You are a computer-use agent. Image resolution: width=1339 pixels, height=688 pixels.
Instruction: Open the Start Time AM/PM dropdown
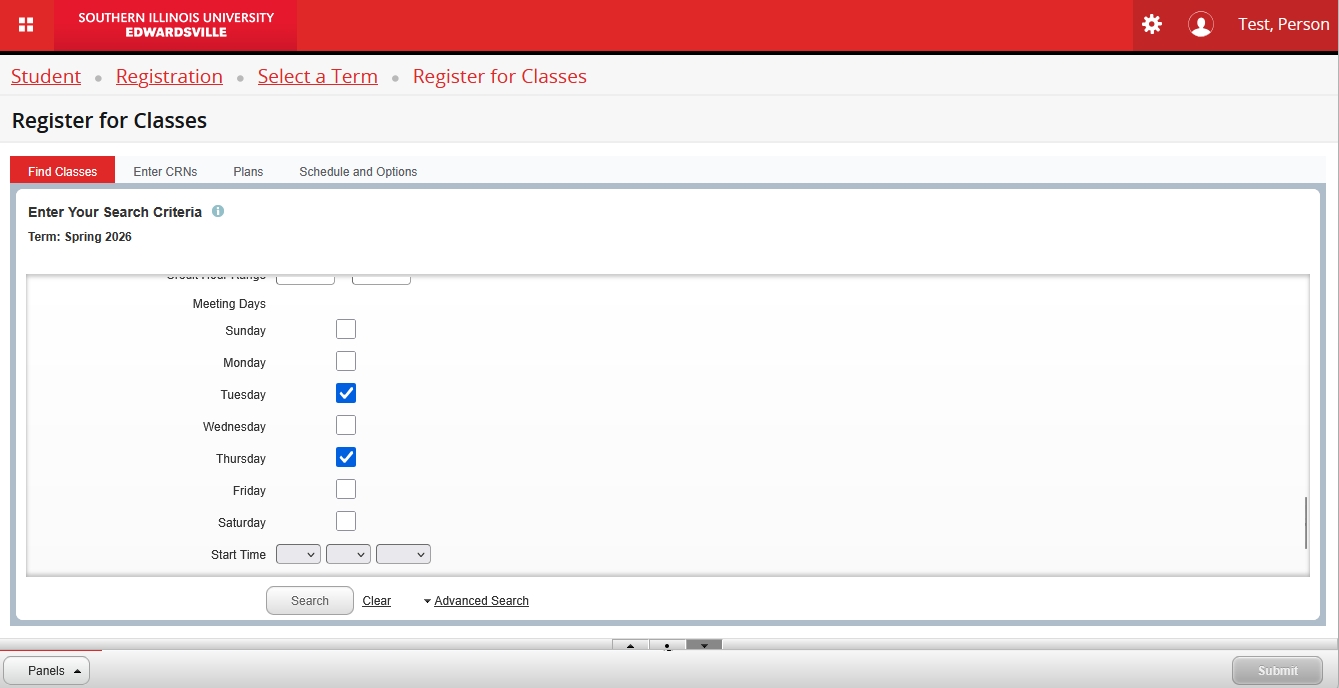(x=403, y=554)
